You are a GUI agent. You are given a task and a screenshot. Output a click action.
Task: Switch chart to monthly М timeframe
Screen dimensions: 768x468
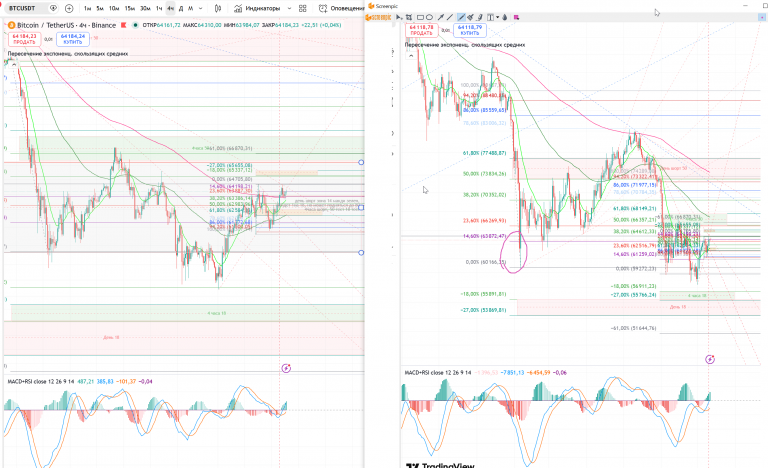(x=191, y=8)
